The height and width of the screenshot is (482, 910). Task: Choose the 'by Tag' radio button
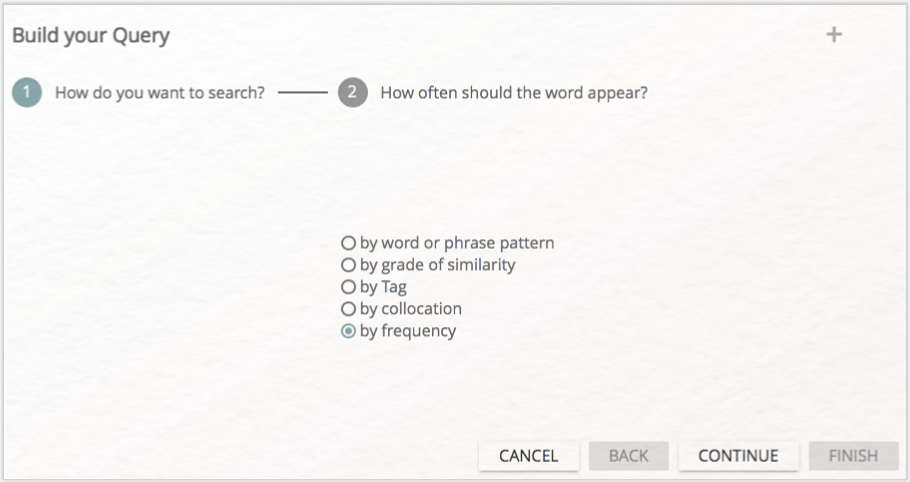348,287
